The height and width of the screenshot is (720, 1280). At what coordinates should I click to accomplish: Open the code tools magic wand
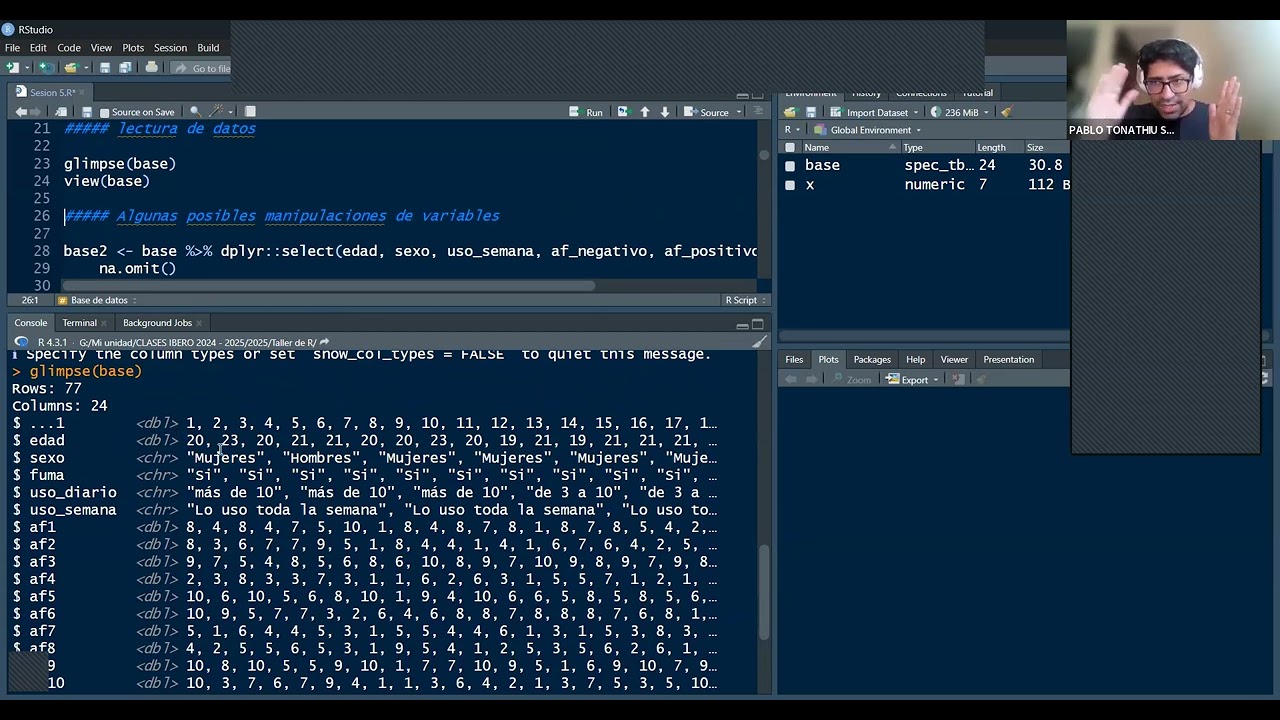(217, 112)
